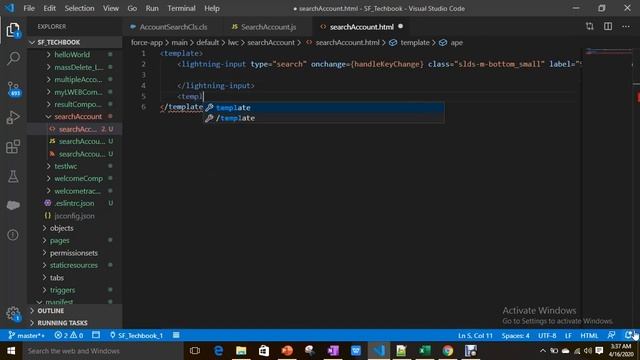
Task: Expand the testlwc folder
Action: pyautogui.click(x=65, y=166)
